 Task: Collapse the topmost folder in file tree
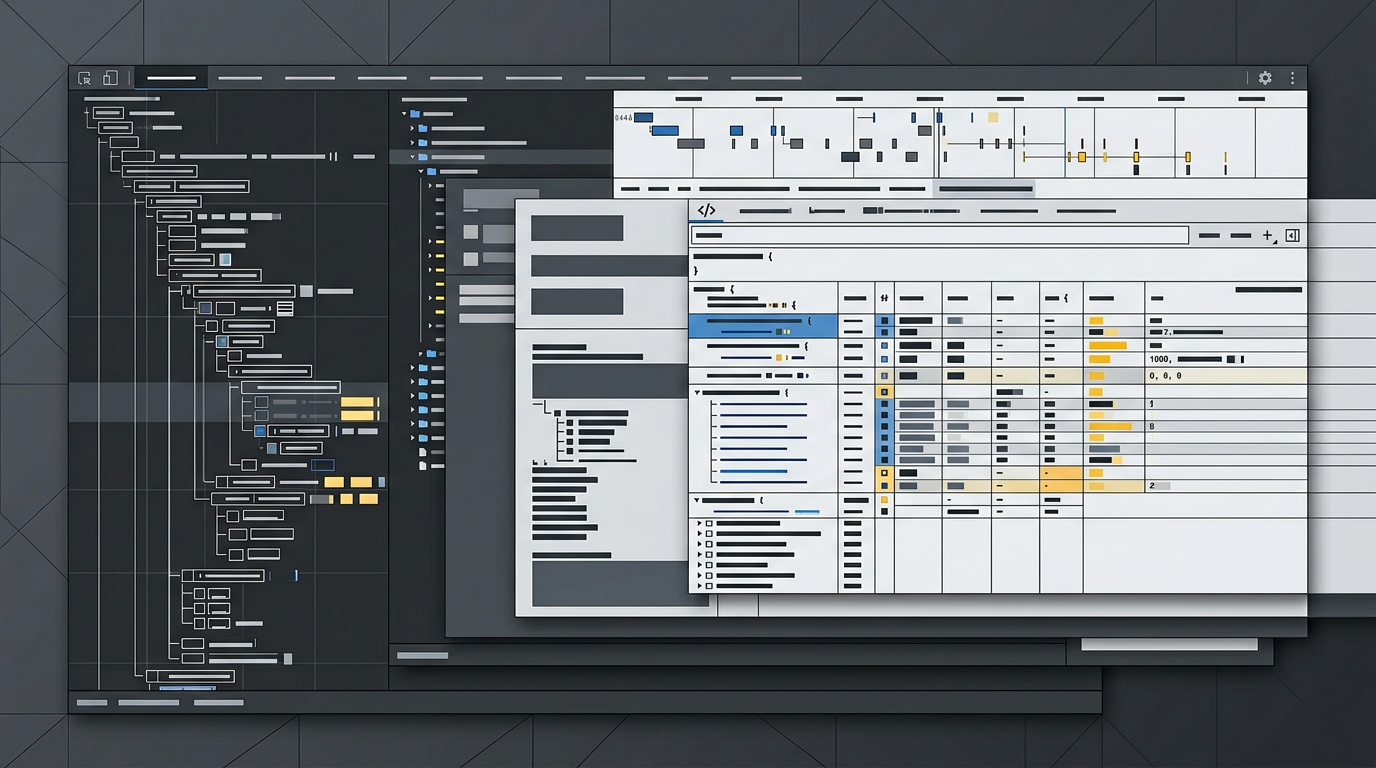tap(405, 114)
